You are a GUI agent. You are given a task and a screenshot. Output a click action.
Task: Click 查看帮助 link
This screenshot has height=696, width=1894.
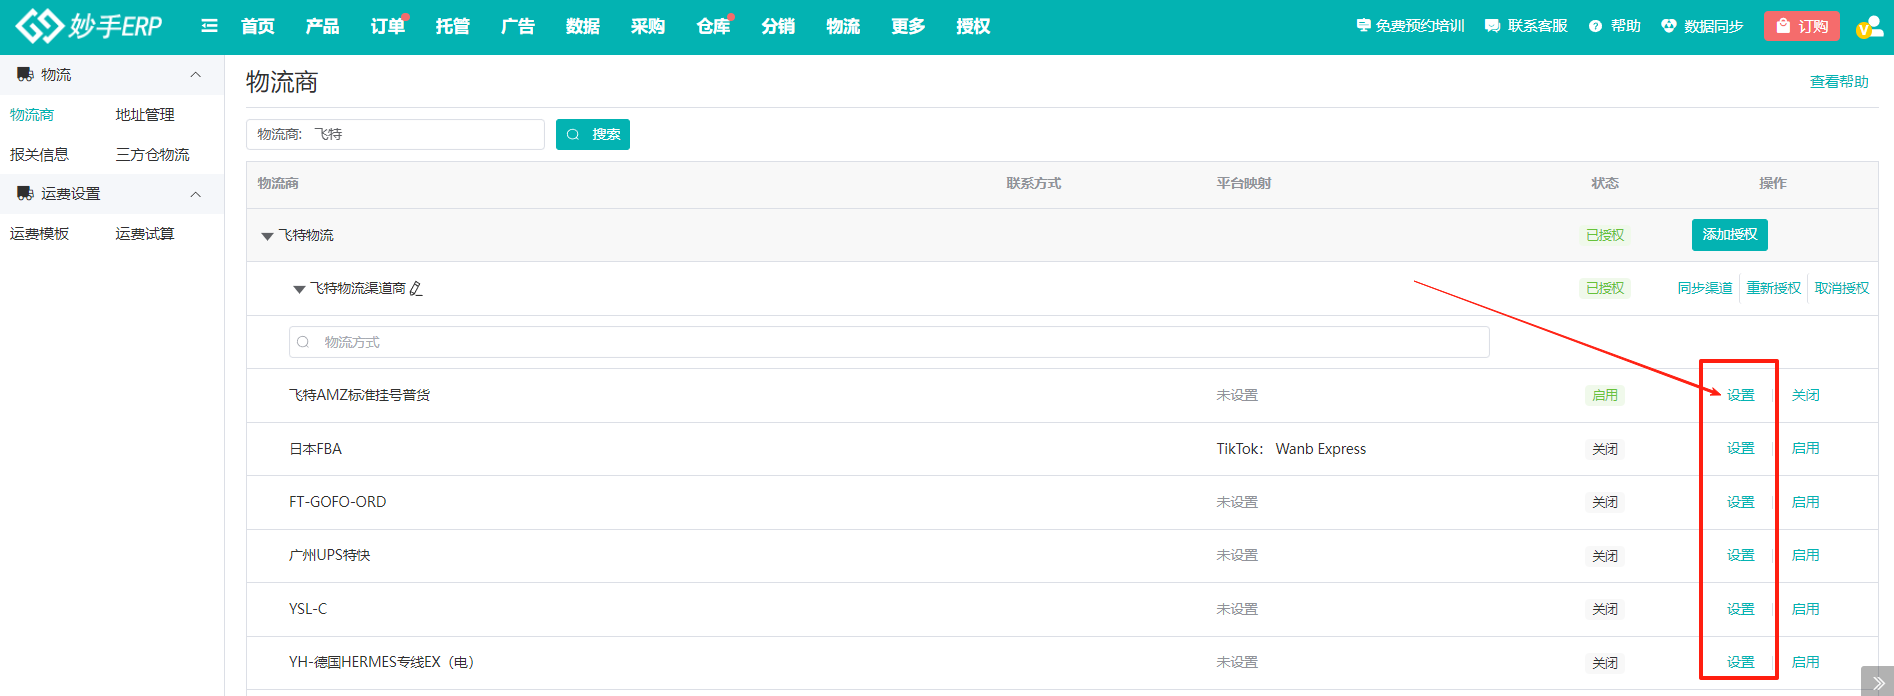pos(1839,82)
